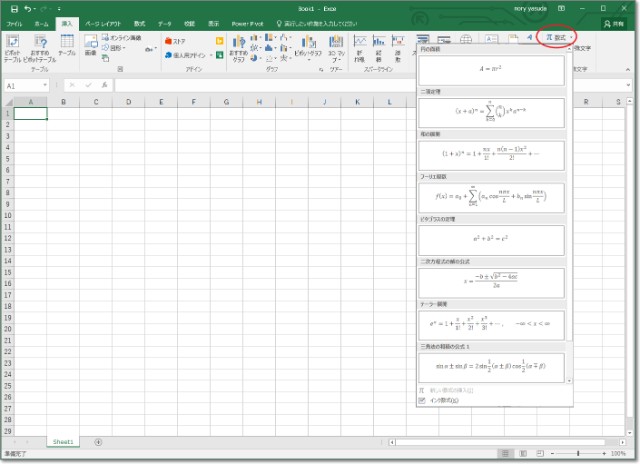Expand the Shapes (図形) dropdown

pyautogui.click(x=125, y=47)
